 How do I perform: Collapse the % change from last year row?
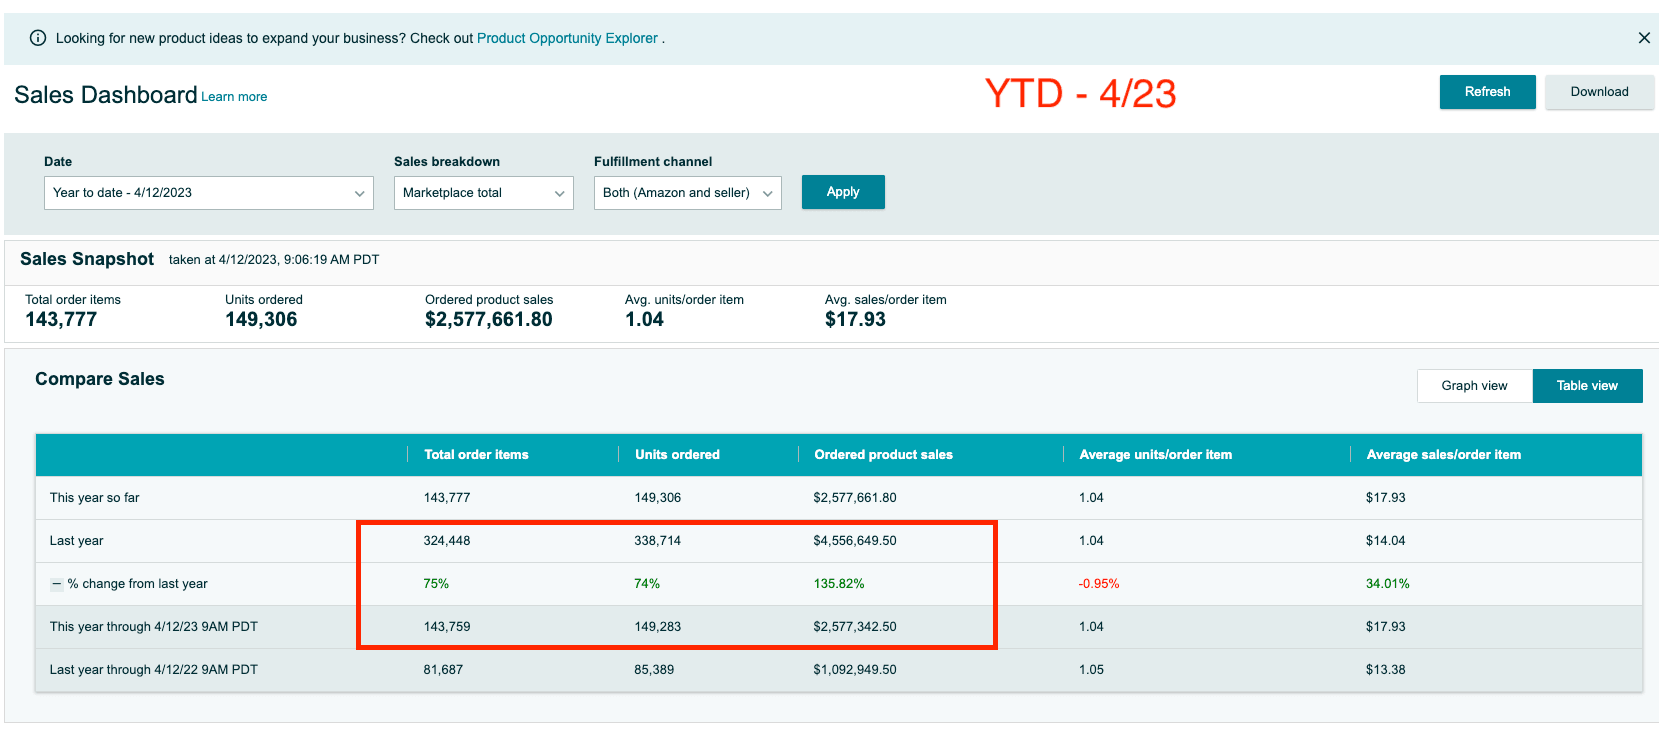57,584
